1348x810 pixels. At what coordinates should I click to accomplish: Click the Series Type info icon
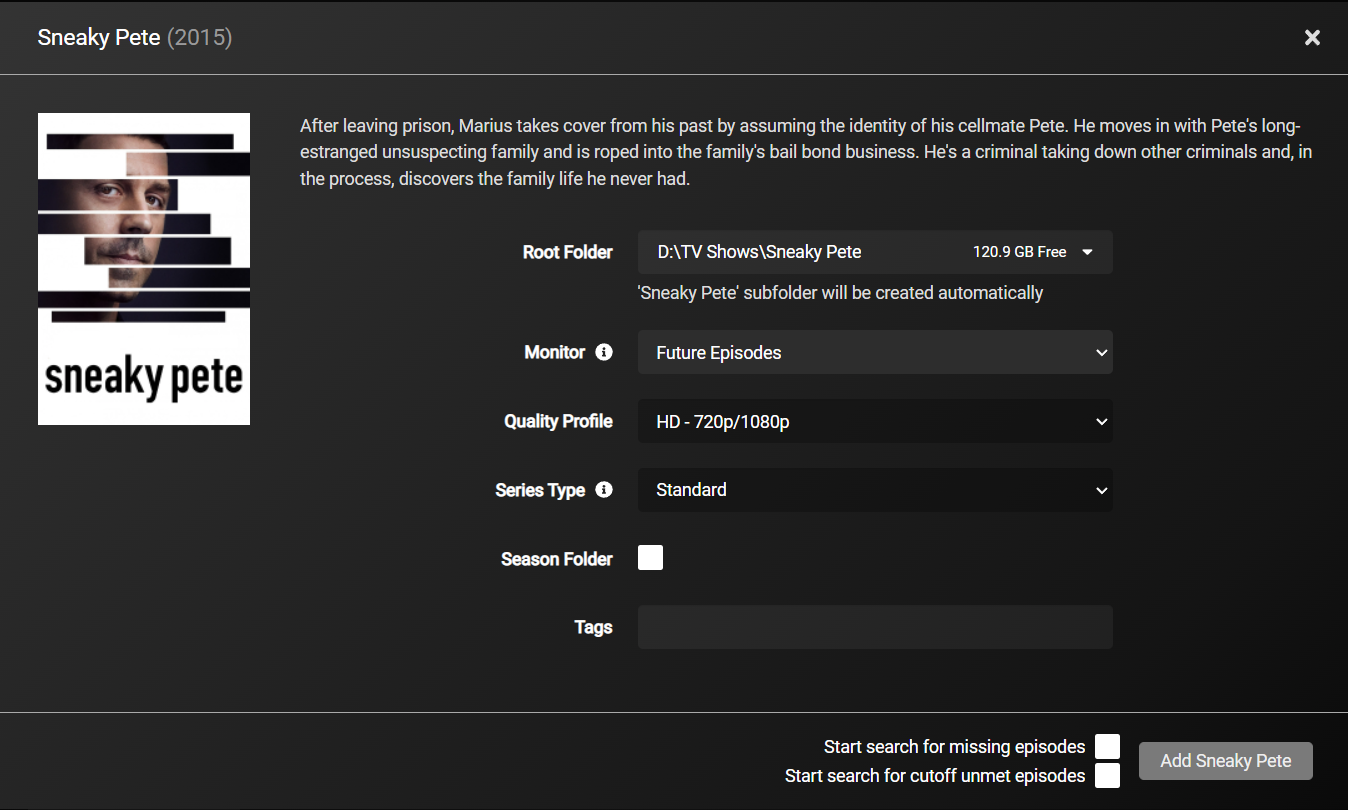604,490
